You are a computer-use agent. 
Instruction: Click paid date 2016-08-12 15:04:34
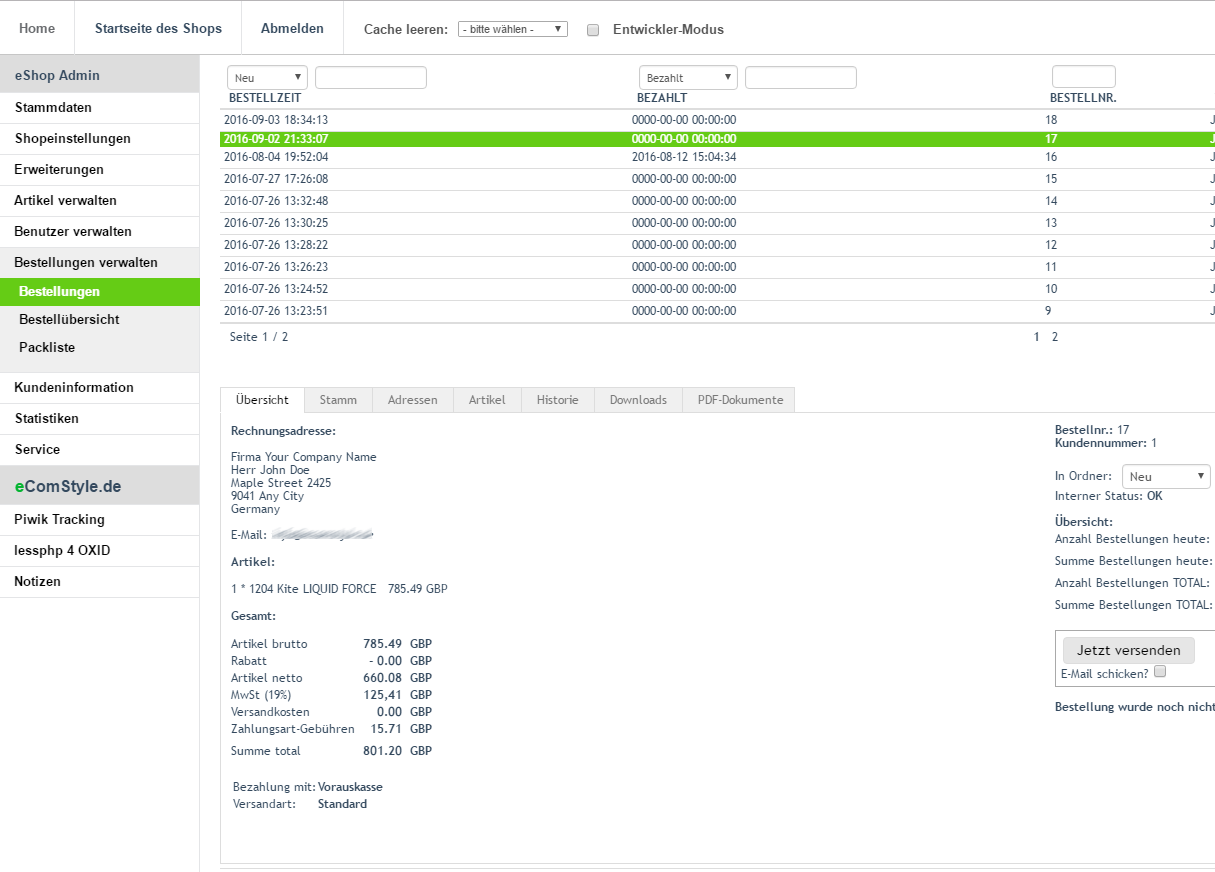point(684,157)
